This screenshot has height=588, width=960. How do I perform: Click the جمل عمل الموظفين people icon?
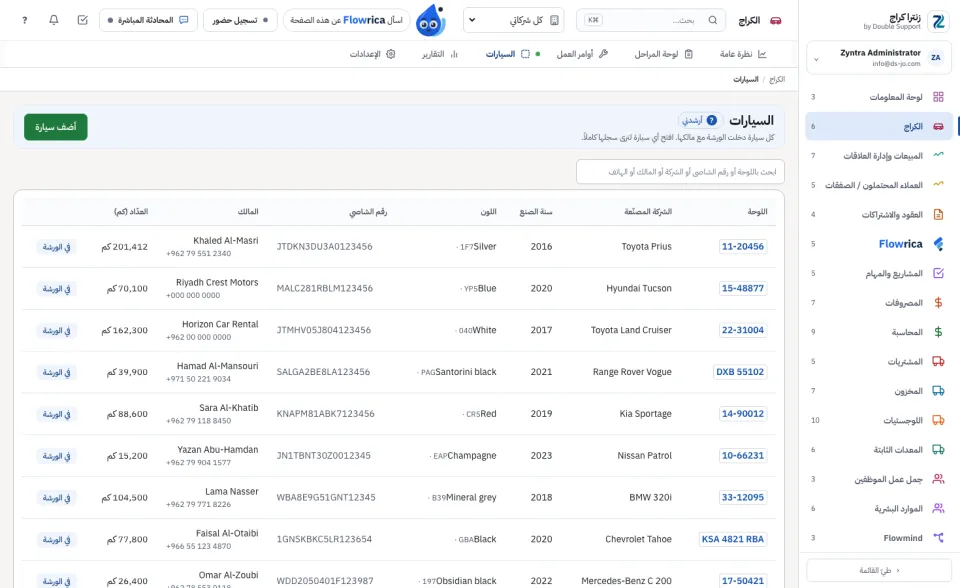(x=938, y=479)
